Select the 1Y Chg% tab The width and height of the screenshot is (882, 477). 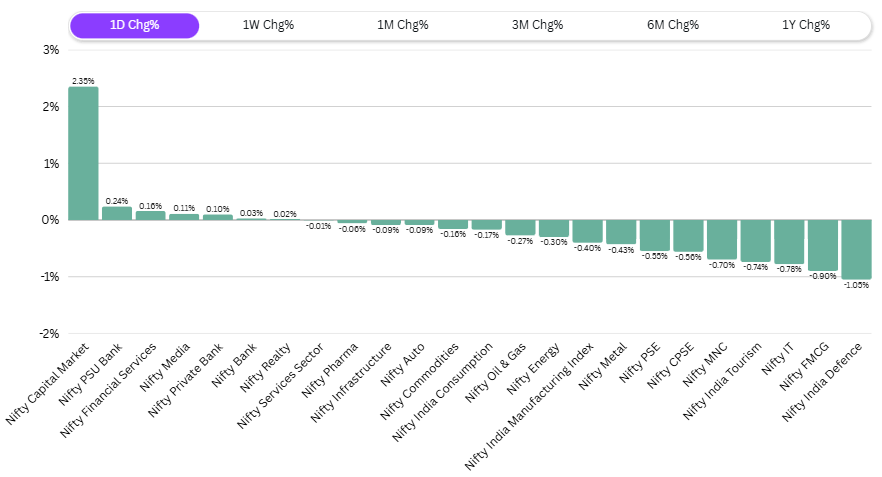[x=805, y=25]
